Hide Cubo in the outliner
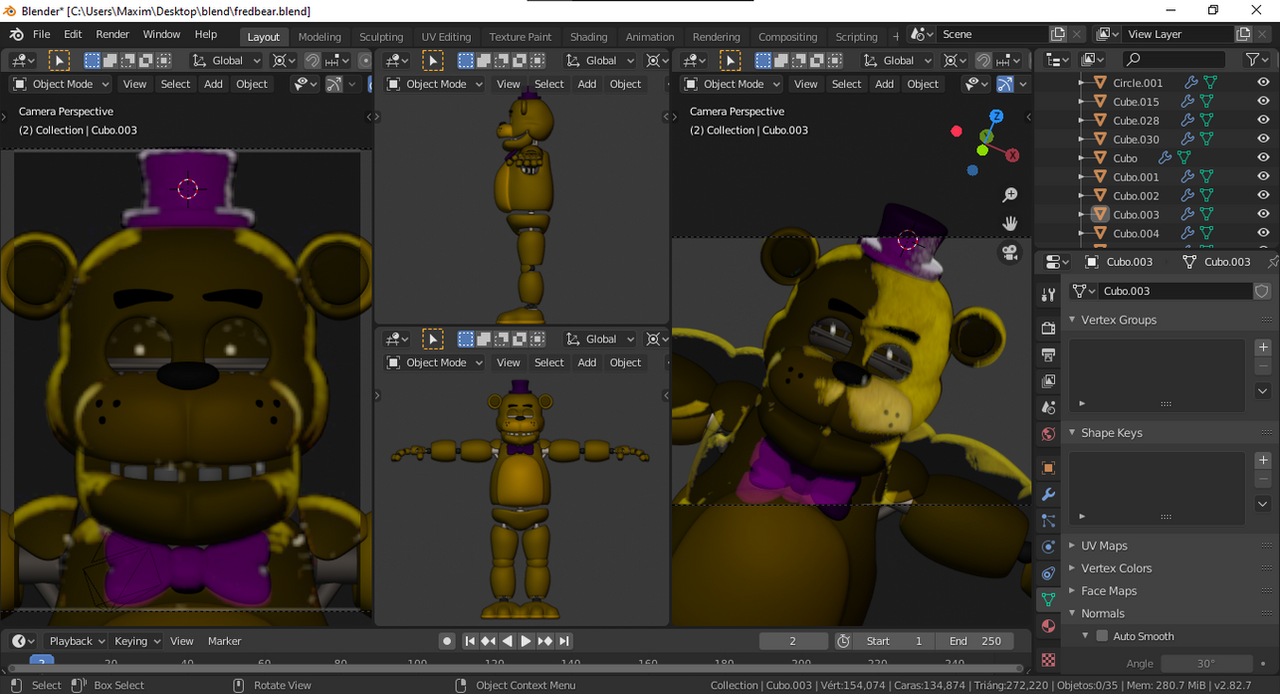 pos(1263,158)
